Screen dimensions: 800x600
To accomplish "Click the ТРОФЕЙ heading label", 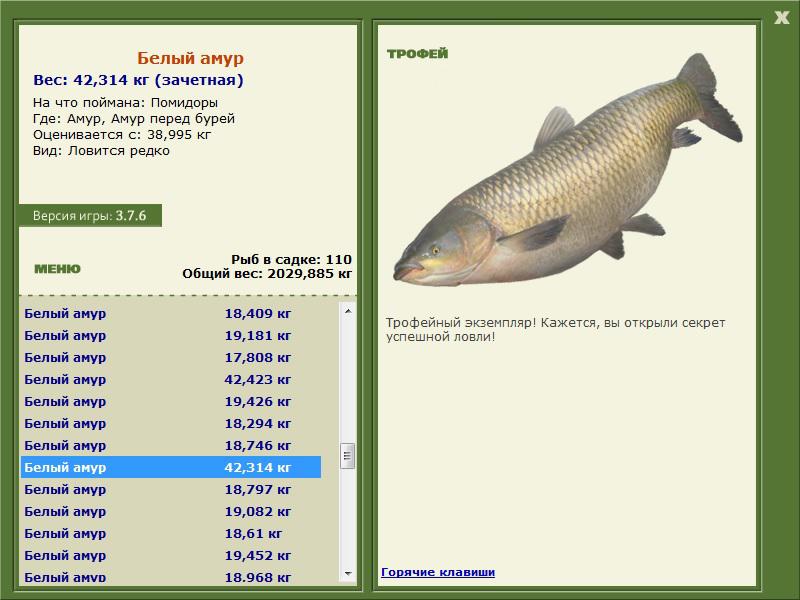I will pos(417,54).
